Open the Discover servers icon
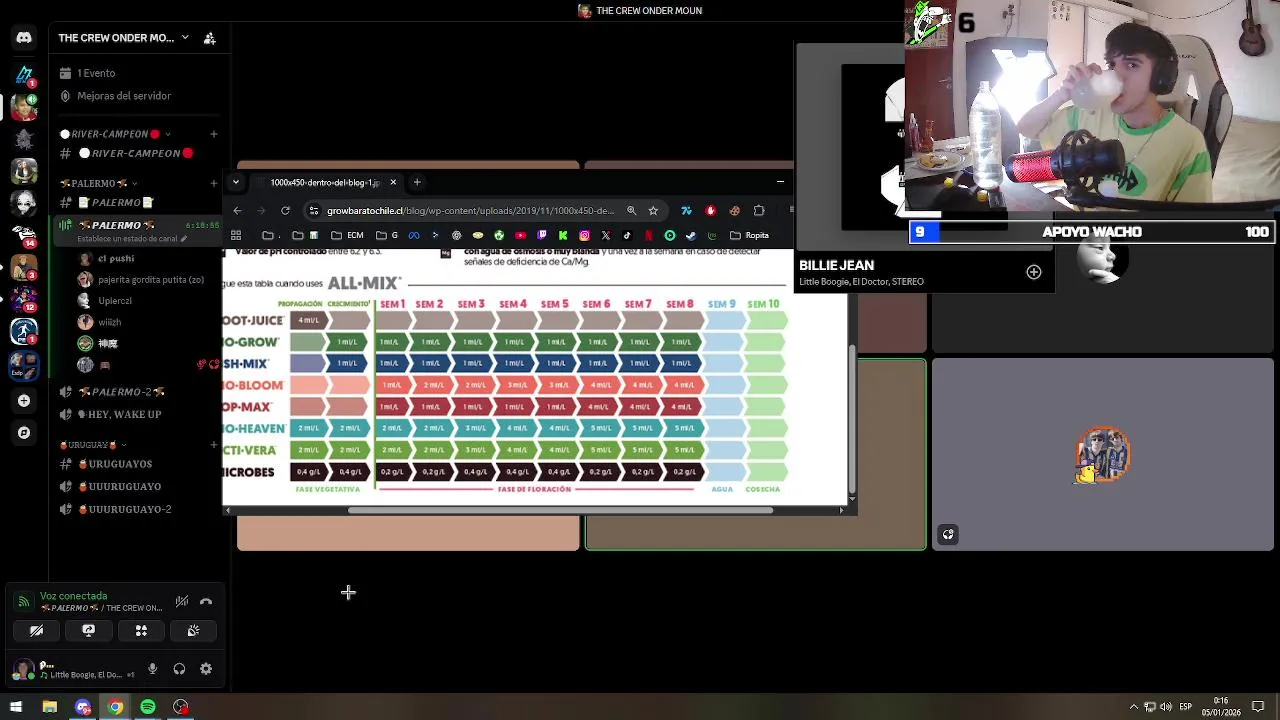1280x720 pixels. [24, 433]
